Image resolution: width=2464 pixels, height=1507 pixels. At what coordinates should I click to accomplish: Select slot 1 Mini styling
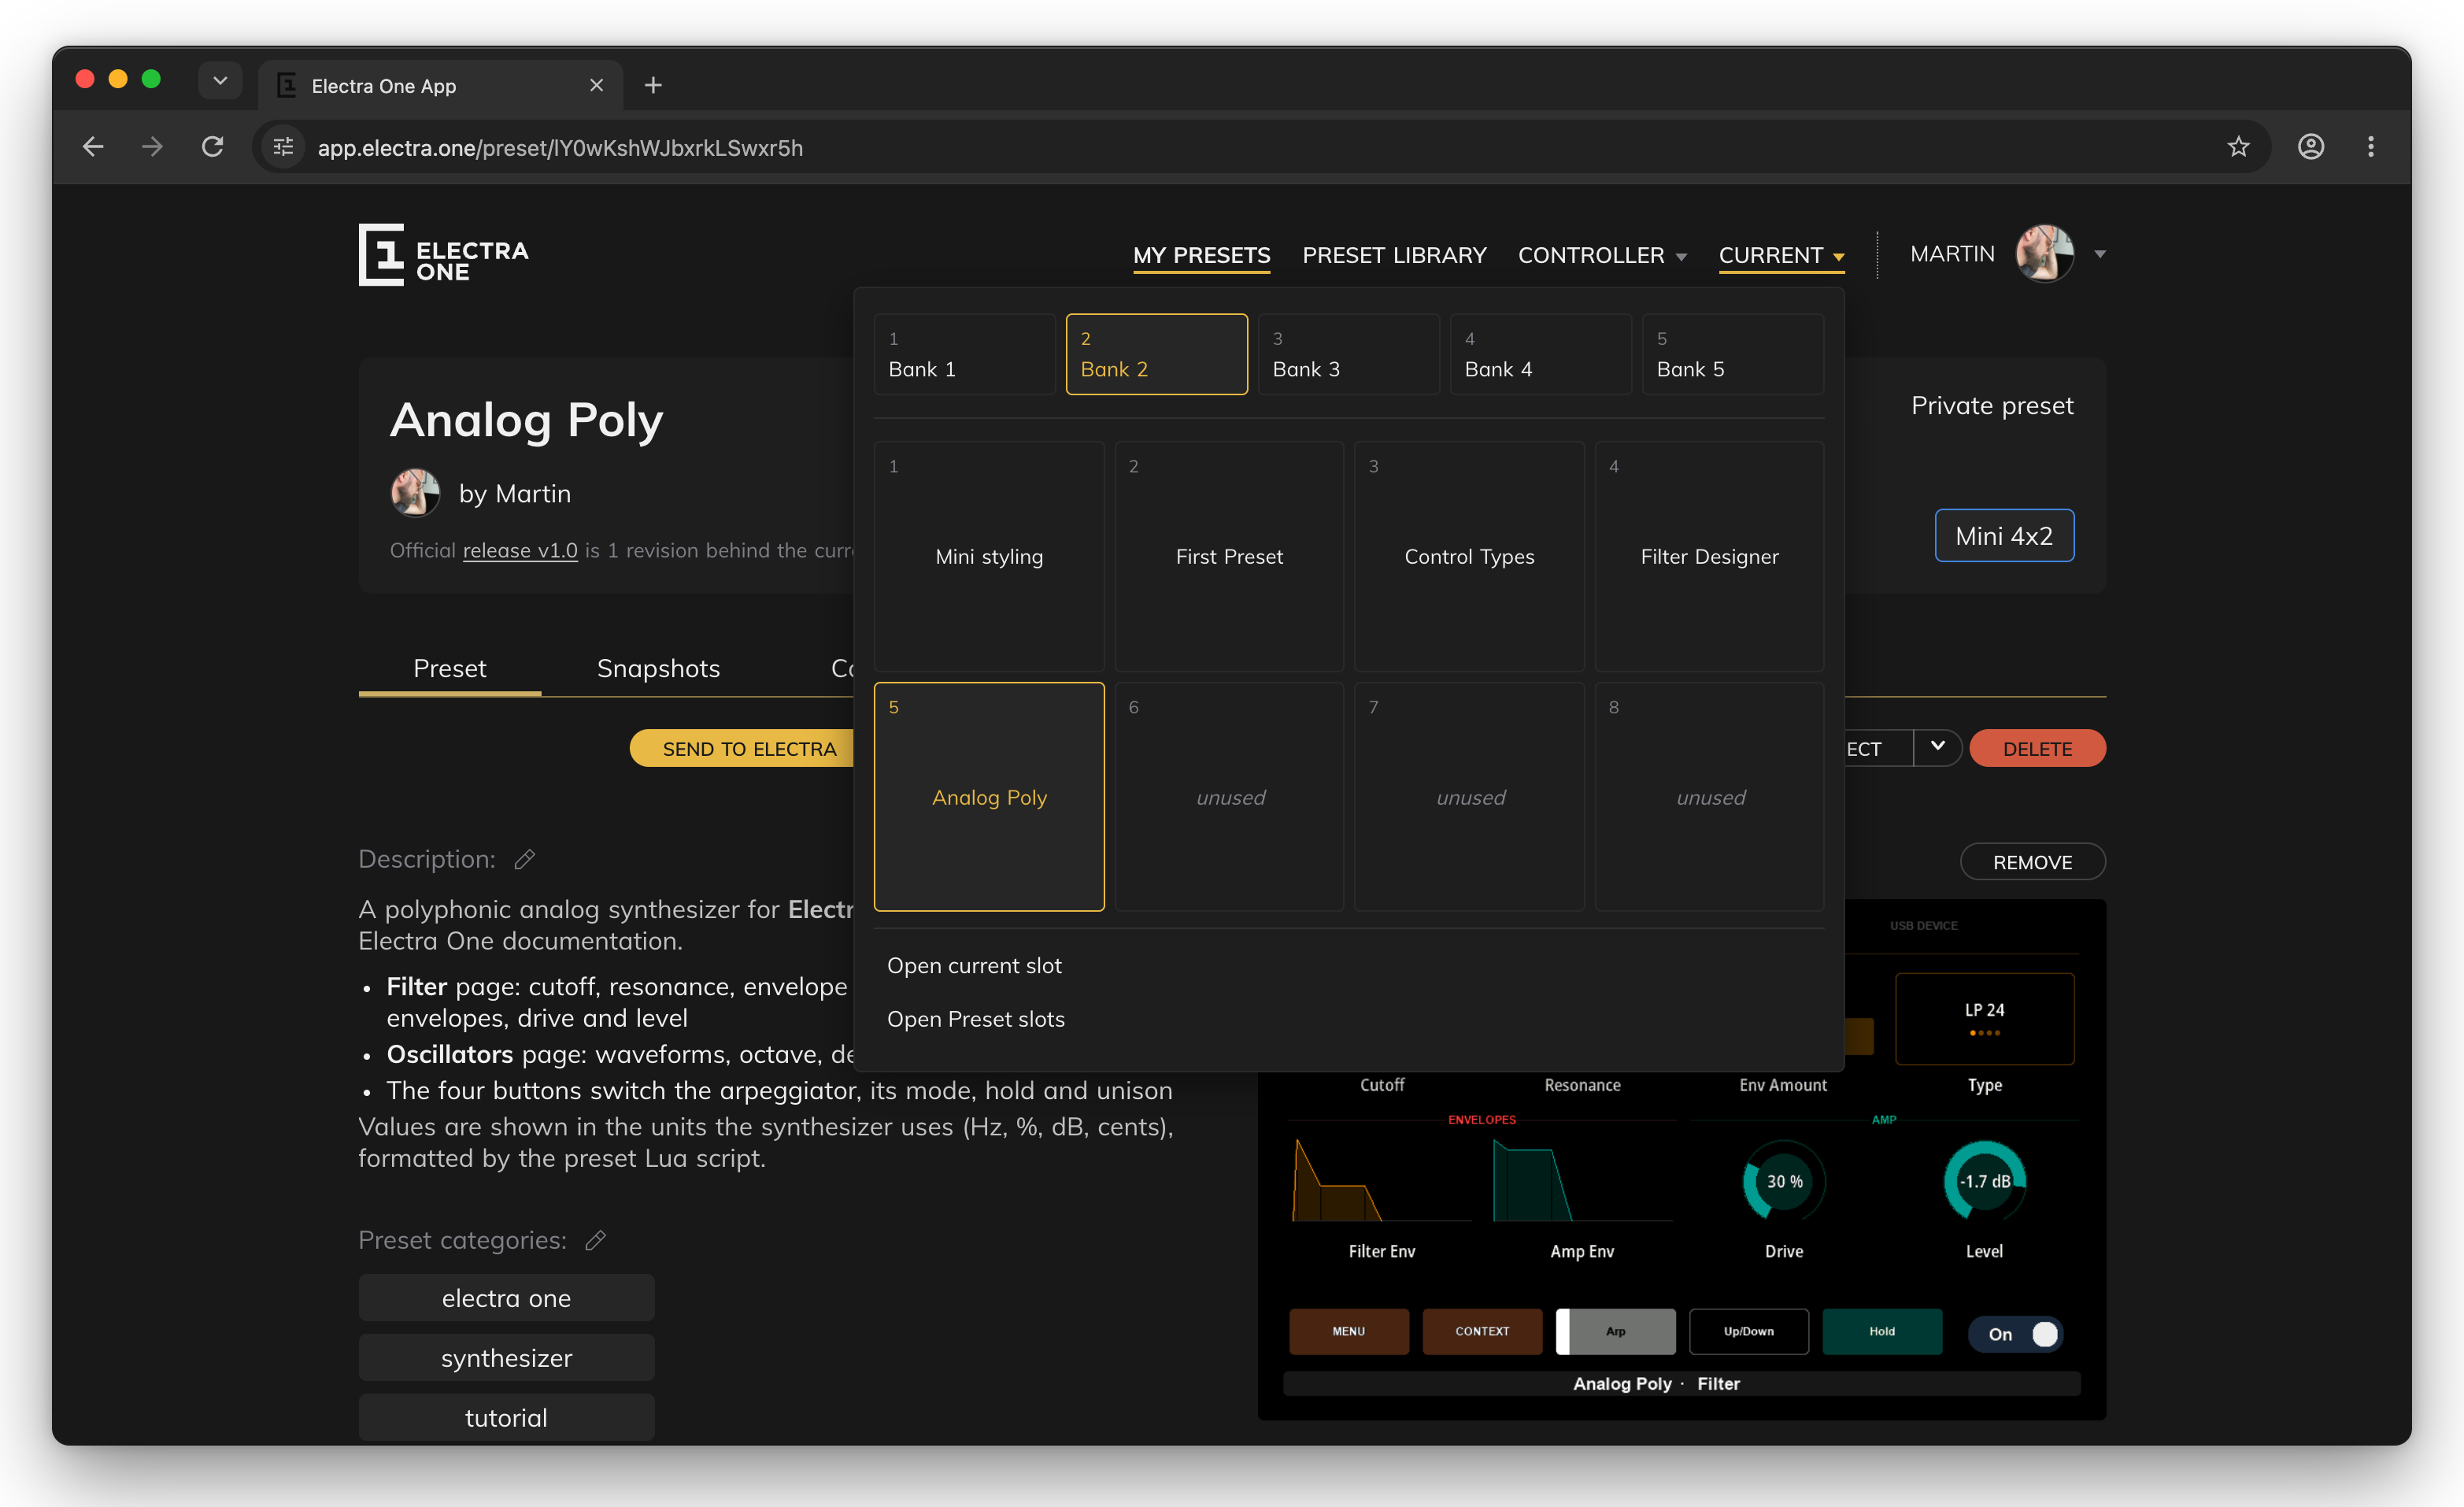coord(989,556)
